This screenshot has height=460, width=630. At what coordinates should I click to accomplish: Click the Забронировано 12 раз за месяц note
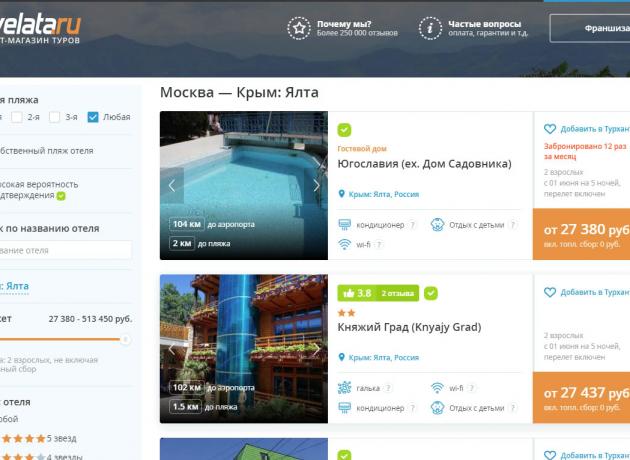[585, 151]
